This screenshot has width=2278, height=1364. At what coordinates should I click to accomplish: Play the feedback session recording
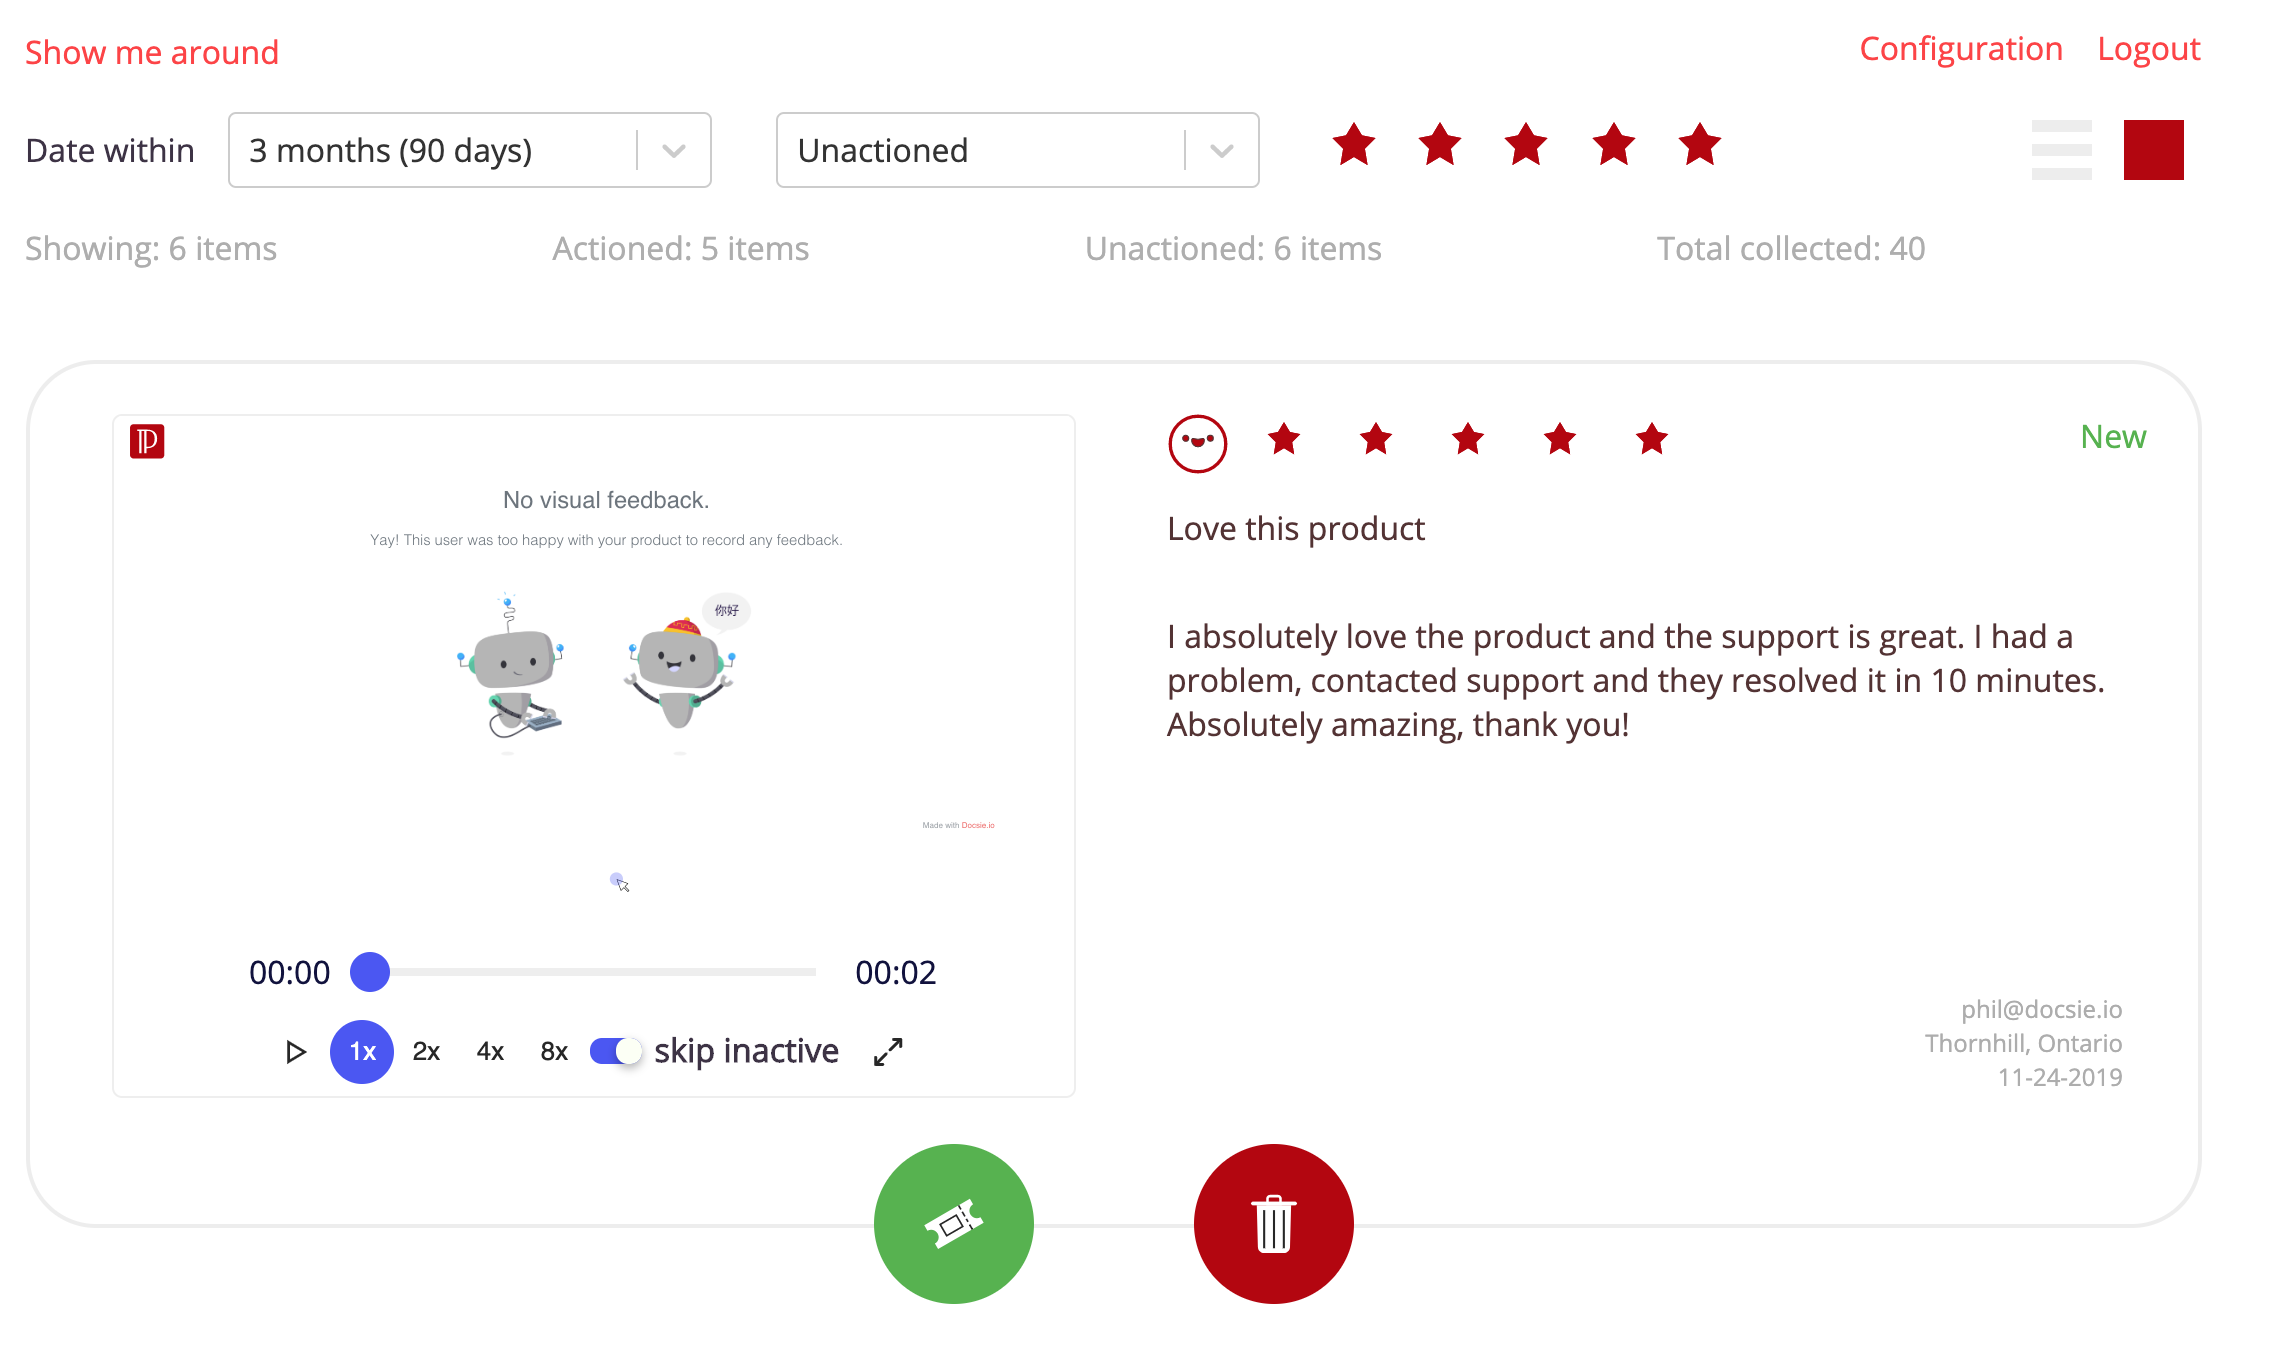point(295,1052)
